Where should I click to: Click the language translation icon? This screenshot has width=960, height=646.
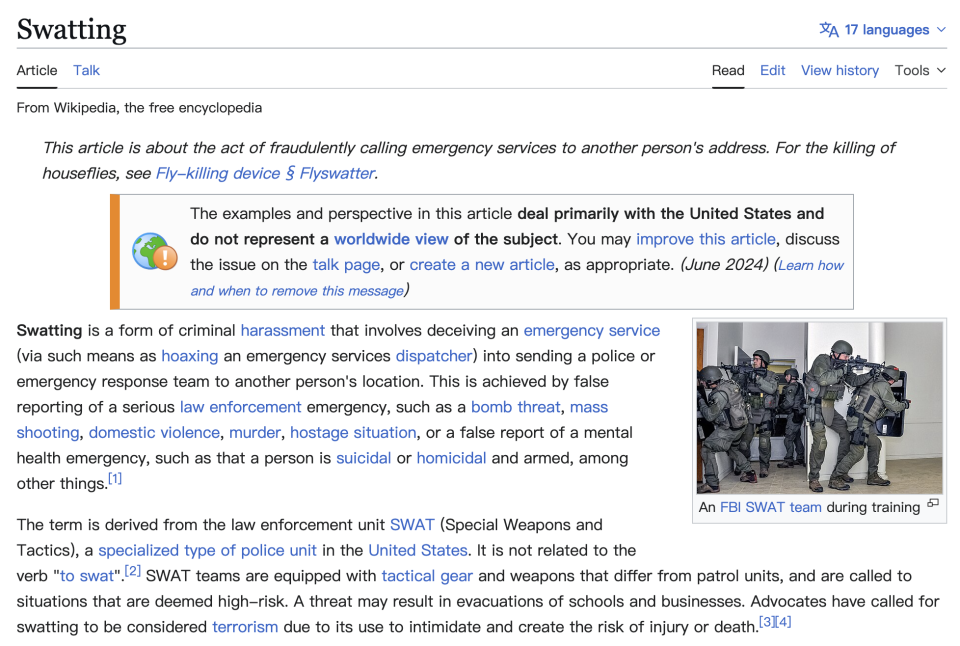pos(829,29)
